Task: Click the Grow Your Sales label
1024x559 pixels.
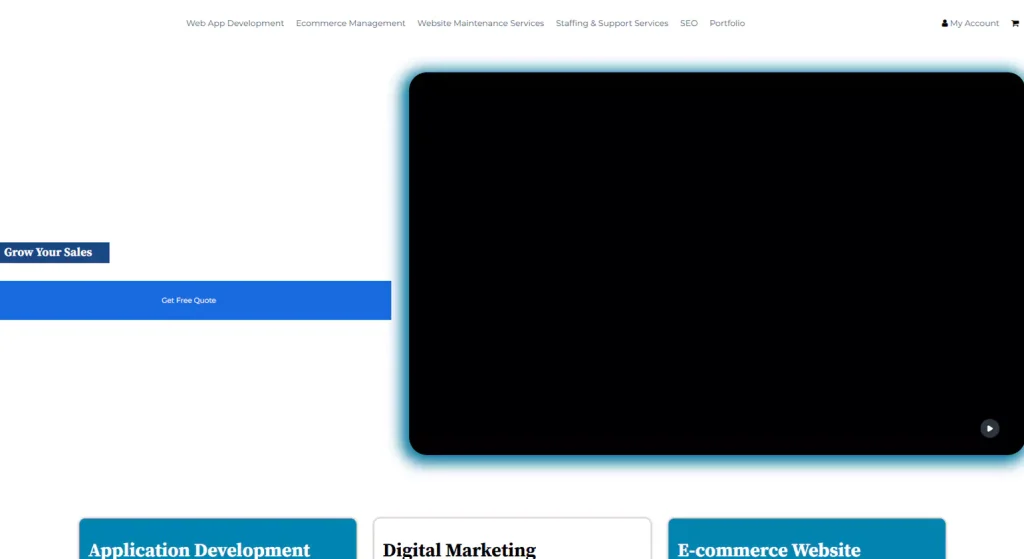Action: [x=54, y=253]
